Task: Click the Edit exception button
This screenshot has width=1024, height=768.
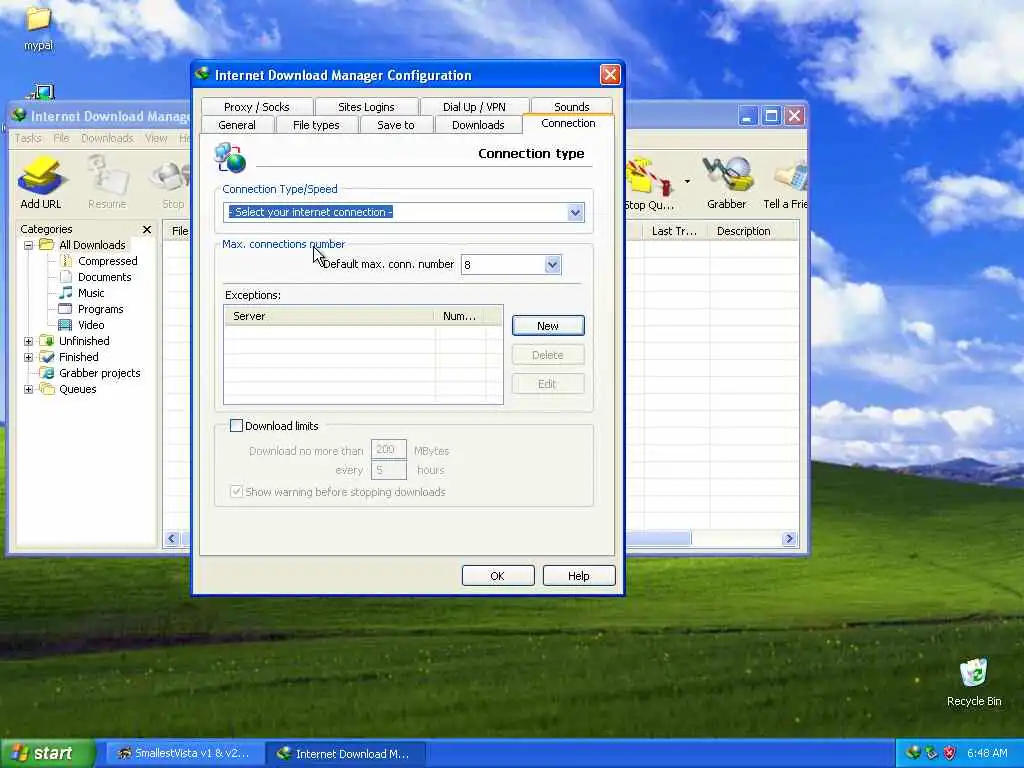Action: tap(548, 384)
